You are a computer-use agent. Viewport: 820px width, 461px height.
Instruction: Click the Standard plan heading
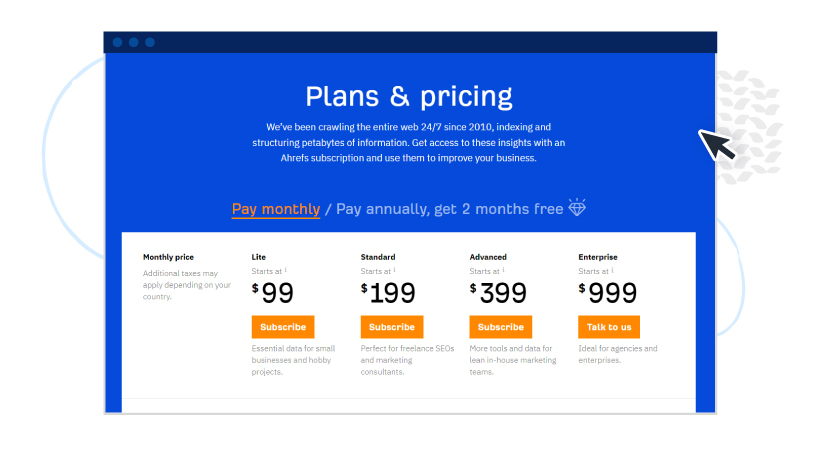[x=378, y=257]
